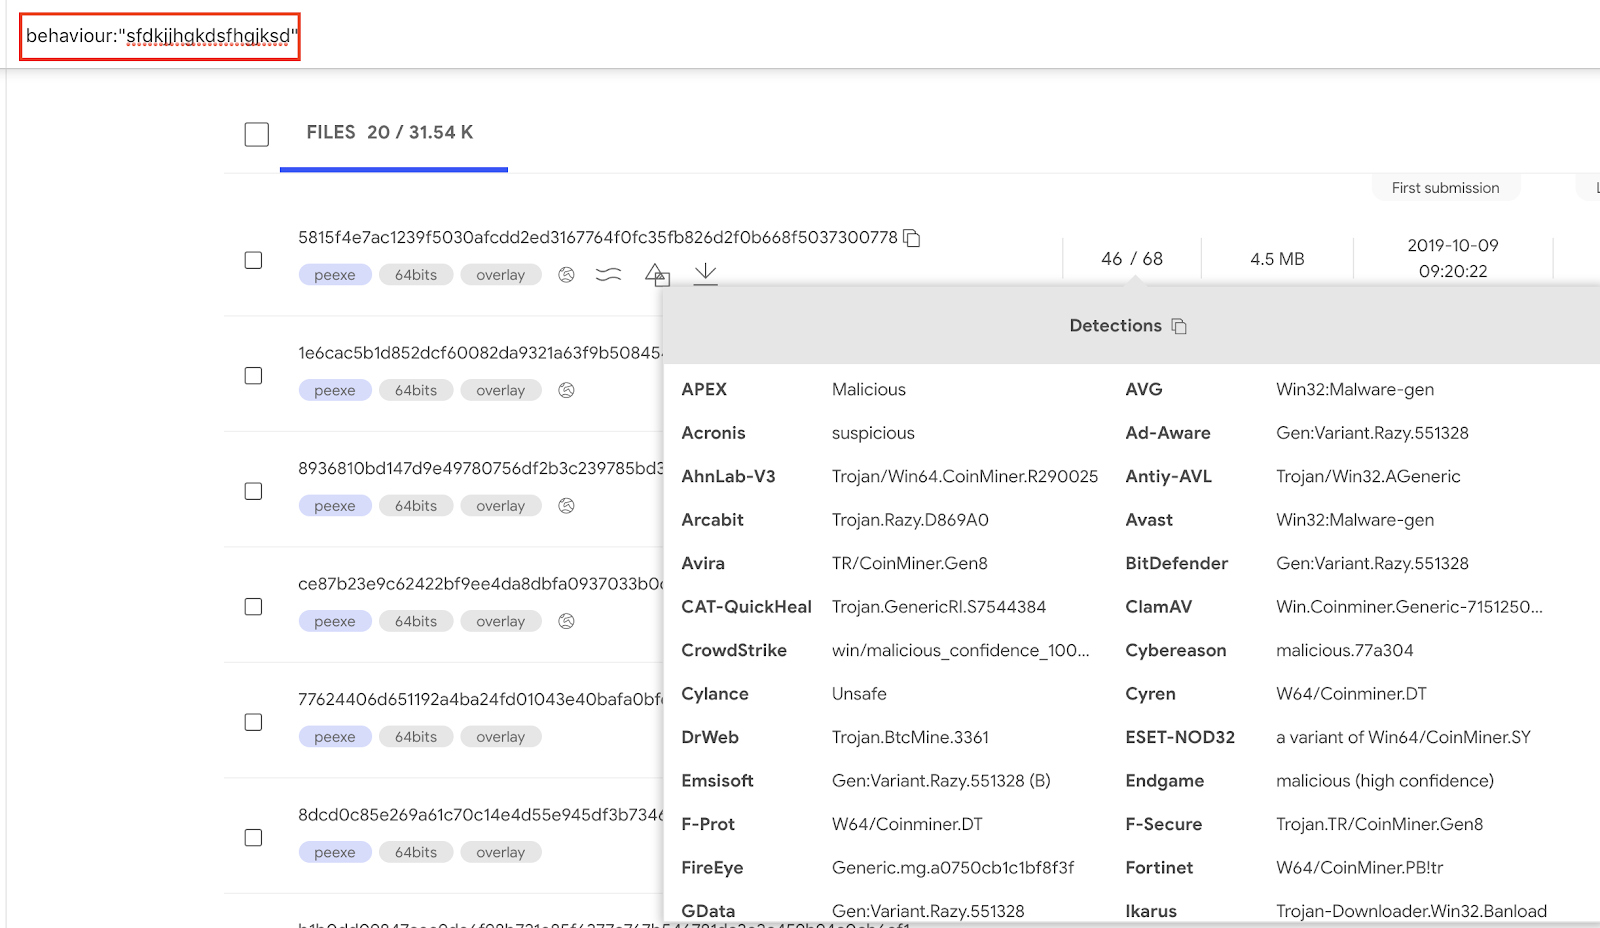Download the 5815f4e7ac file

click(706, 274)
